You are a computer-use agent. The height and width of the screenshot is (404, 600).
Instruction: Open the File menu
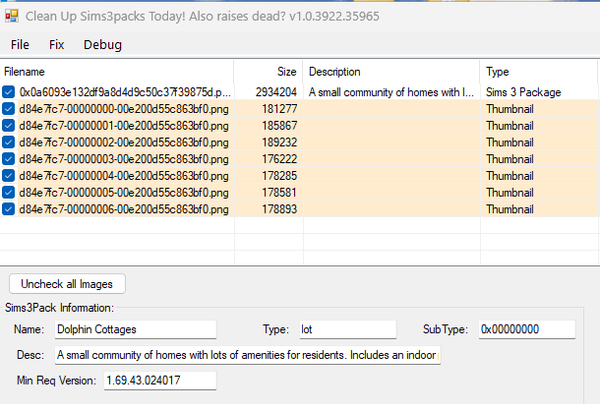coord(20,45)
